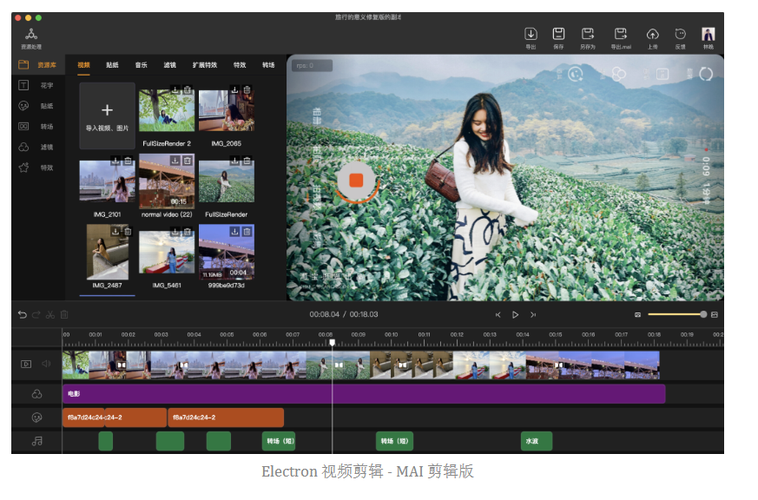Select the IMG_2065 thumbnail
Viewport: 758px width, 500px height.
tap(226, 110)
